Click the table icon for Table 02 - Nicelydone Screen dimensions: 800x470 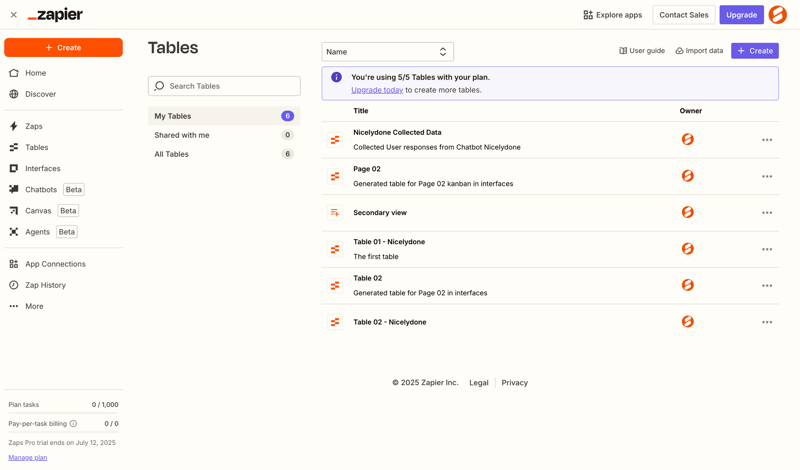335,322
